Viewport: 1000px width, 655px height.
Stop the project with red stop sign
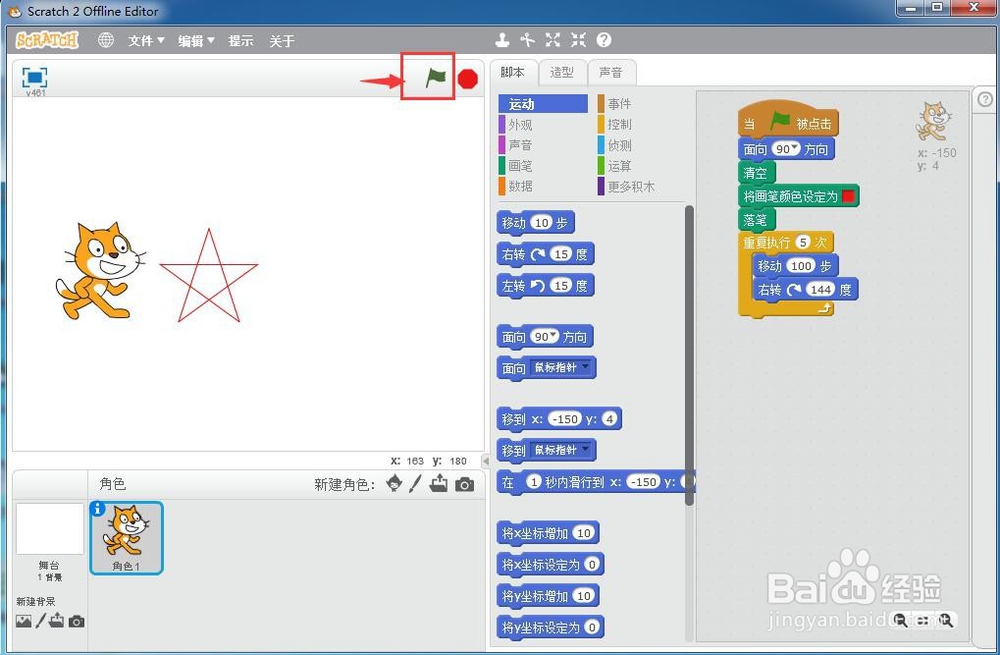coord(467,79)
